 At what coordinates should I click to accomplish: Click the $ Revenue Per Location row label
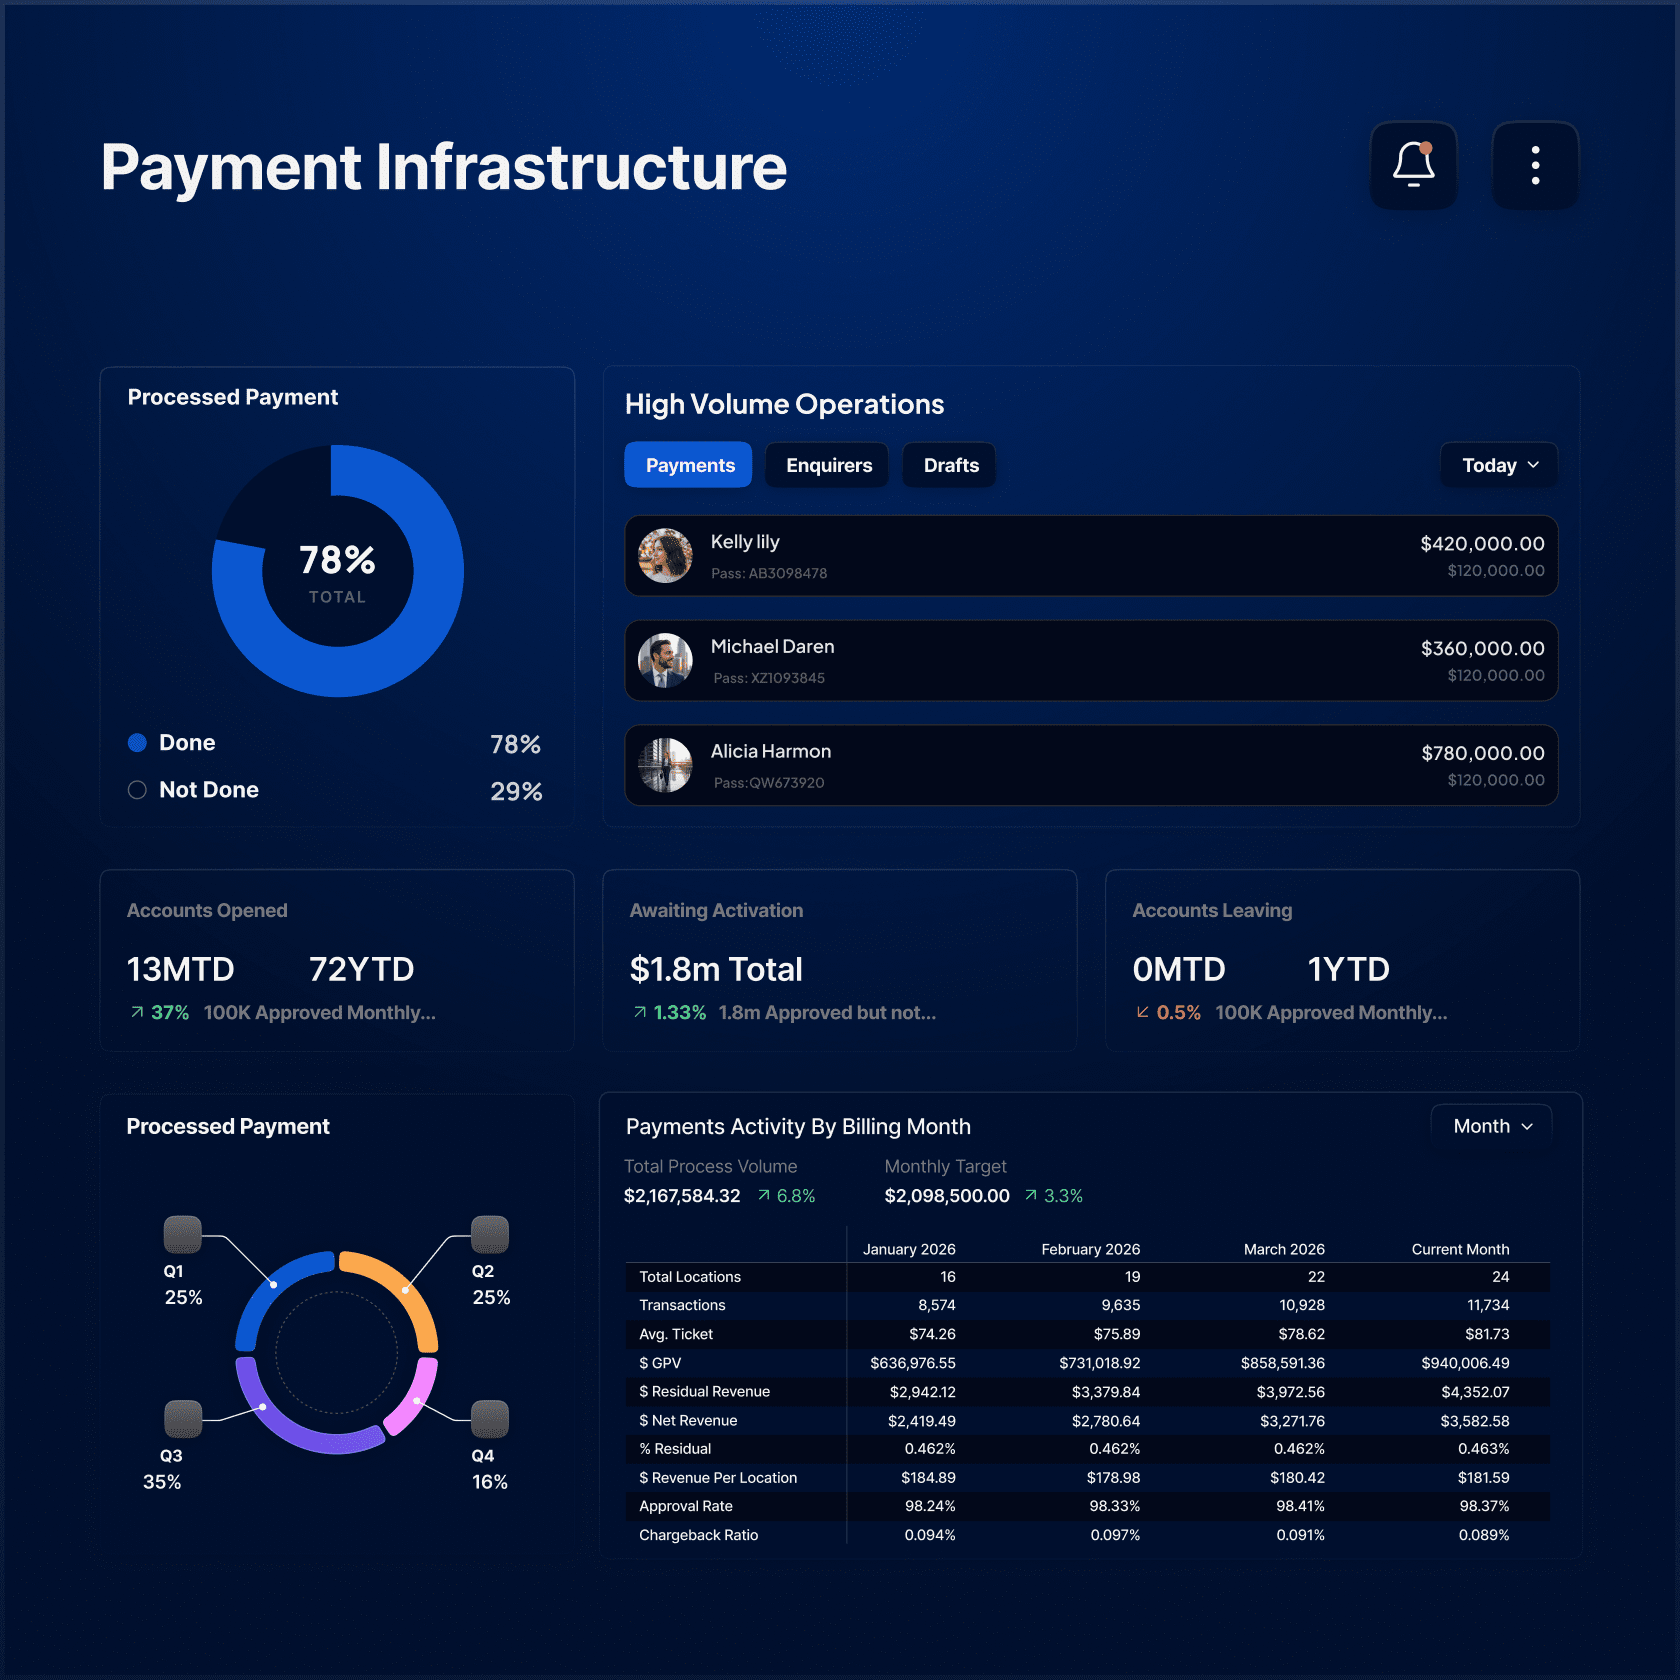[x=718, y=1477]
